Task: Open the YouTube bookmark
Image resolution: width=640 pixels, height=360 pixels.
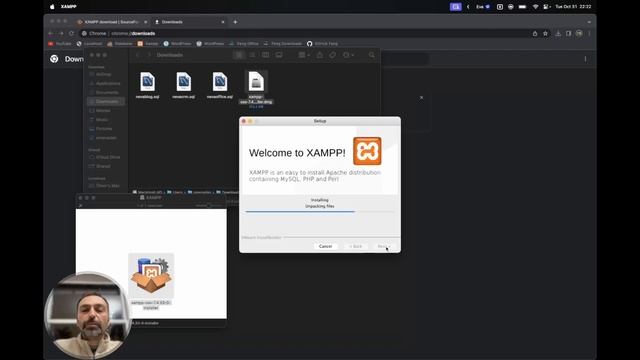Action: tap(60, 44)
